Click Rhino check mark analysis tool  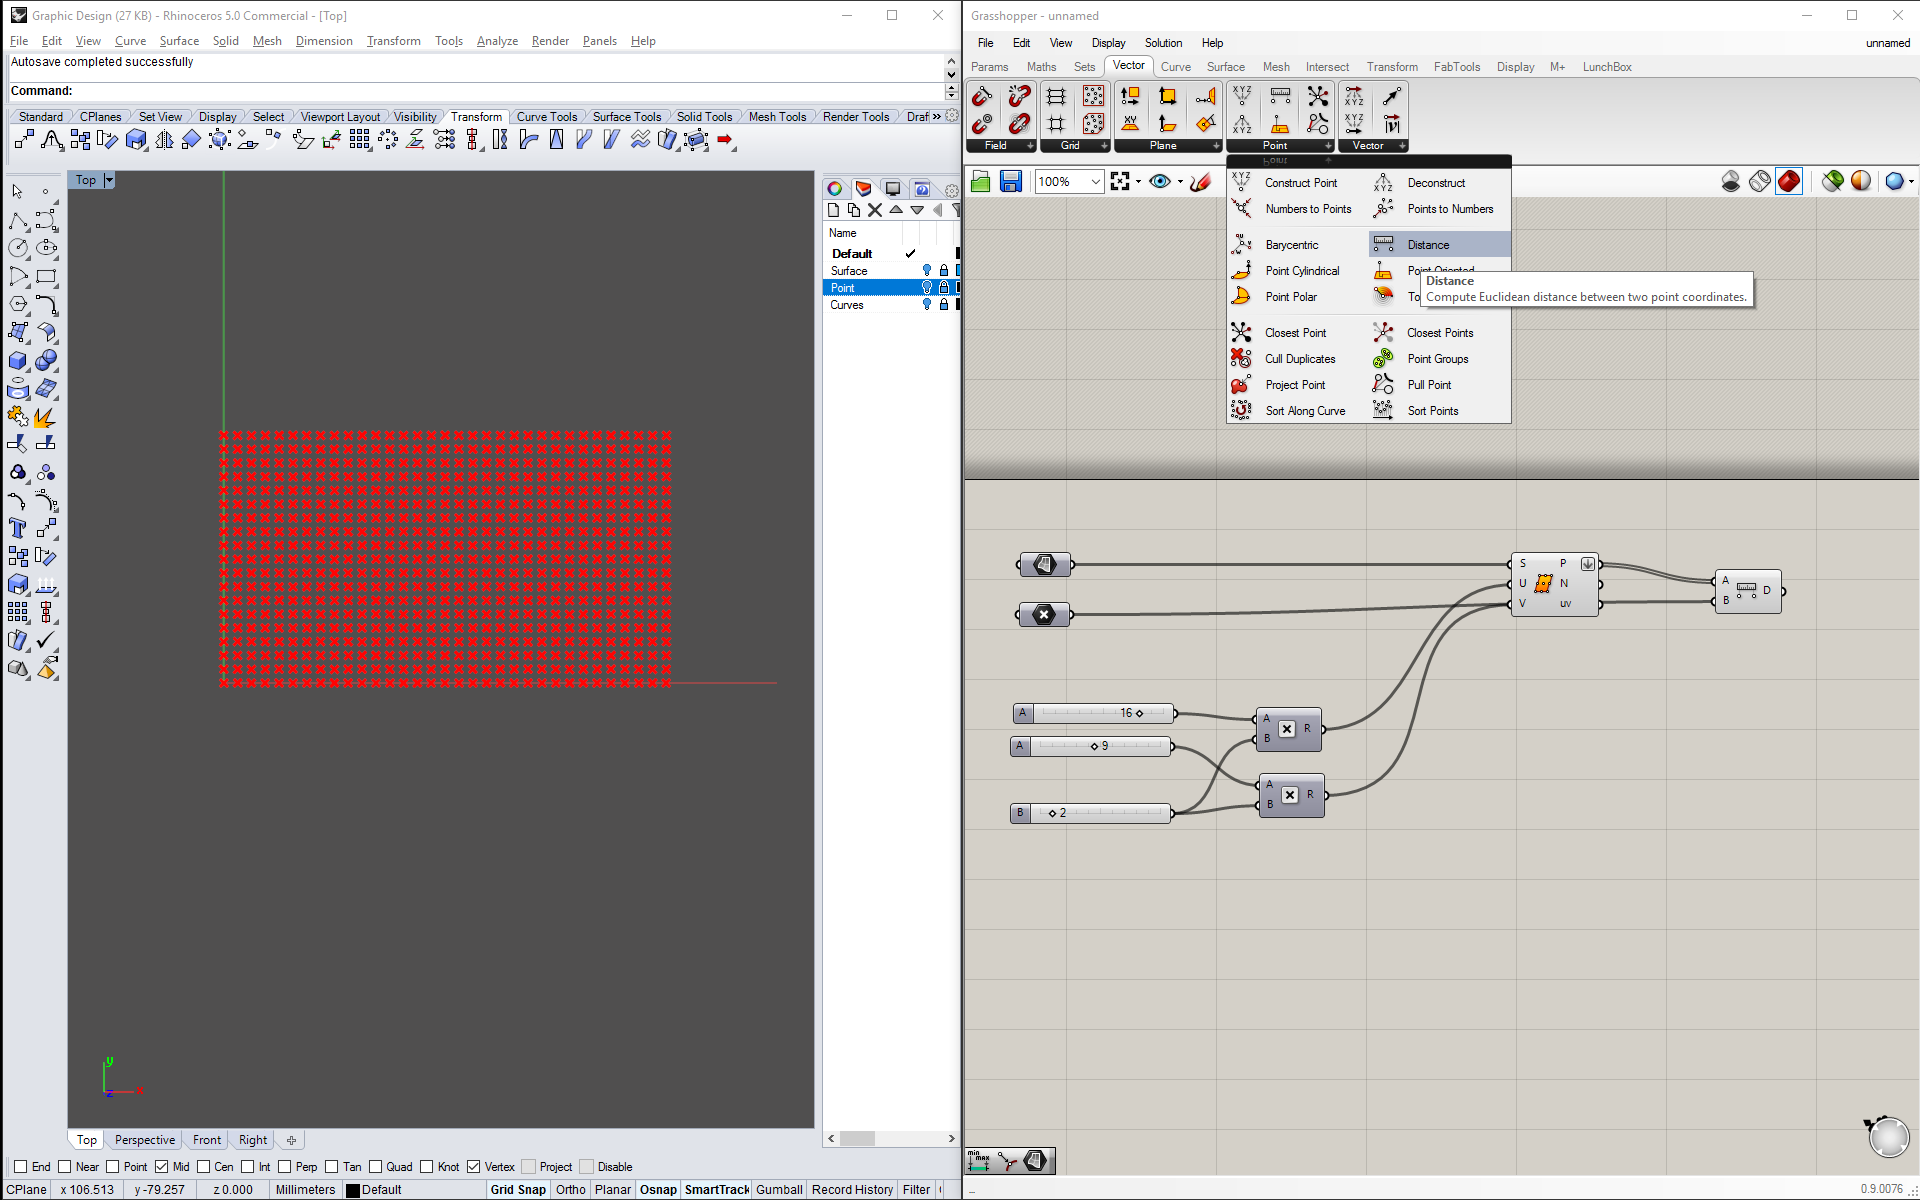tap(46, 640)
